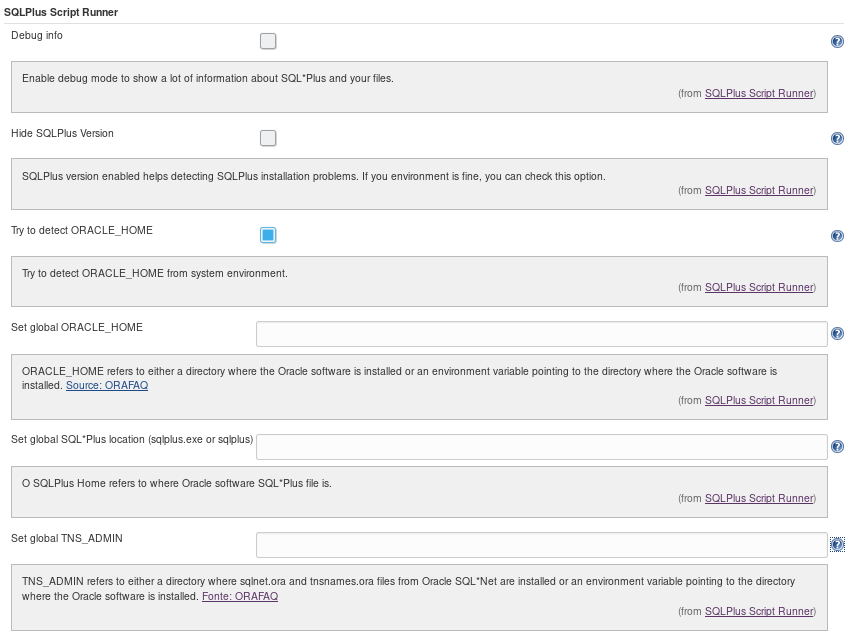Click the Debug info label
852x637 pixels.
click(37, 35)
